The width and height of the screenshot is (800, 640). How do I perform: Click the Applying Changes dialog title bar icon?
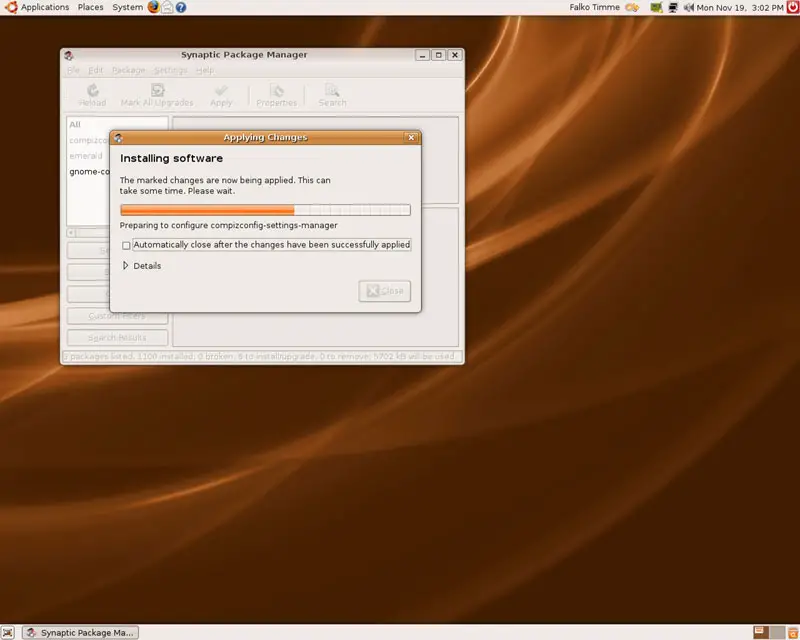pyautogui.click(x=118, y=138)
